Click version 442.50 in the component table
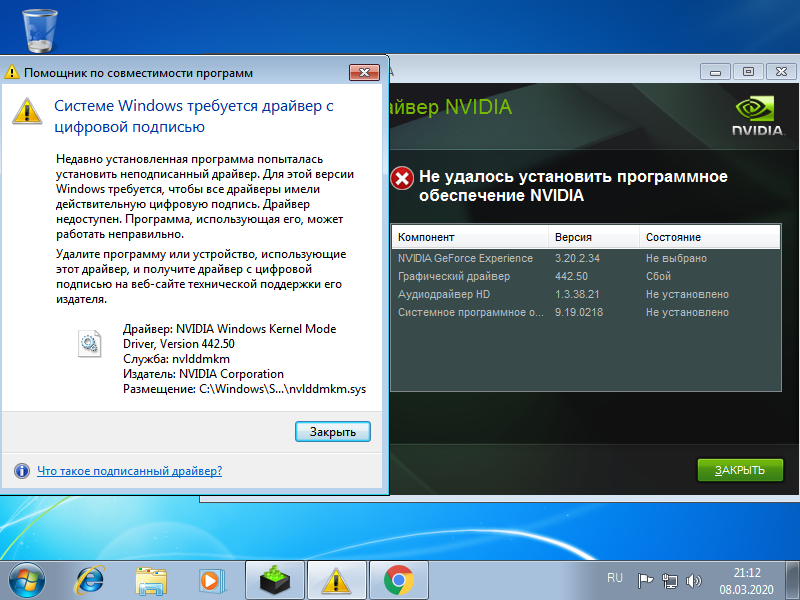Viewport: 800px width, 600px height. pos(571,276)
